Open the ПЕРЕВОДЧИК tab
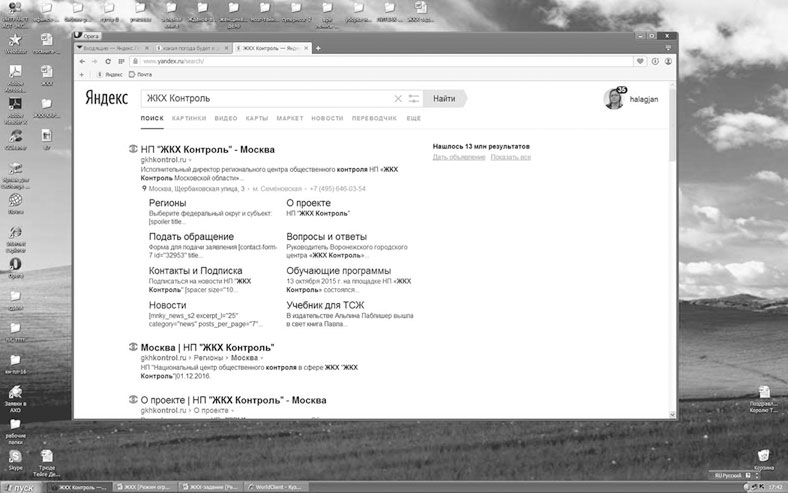This screenshot has height=493, width=788. 374,118
